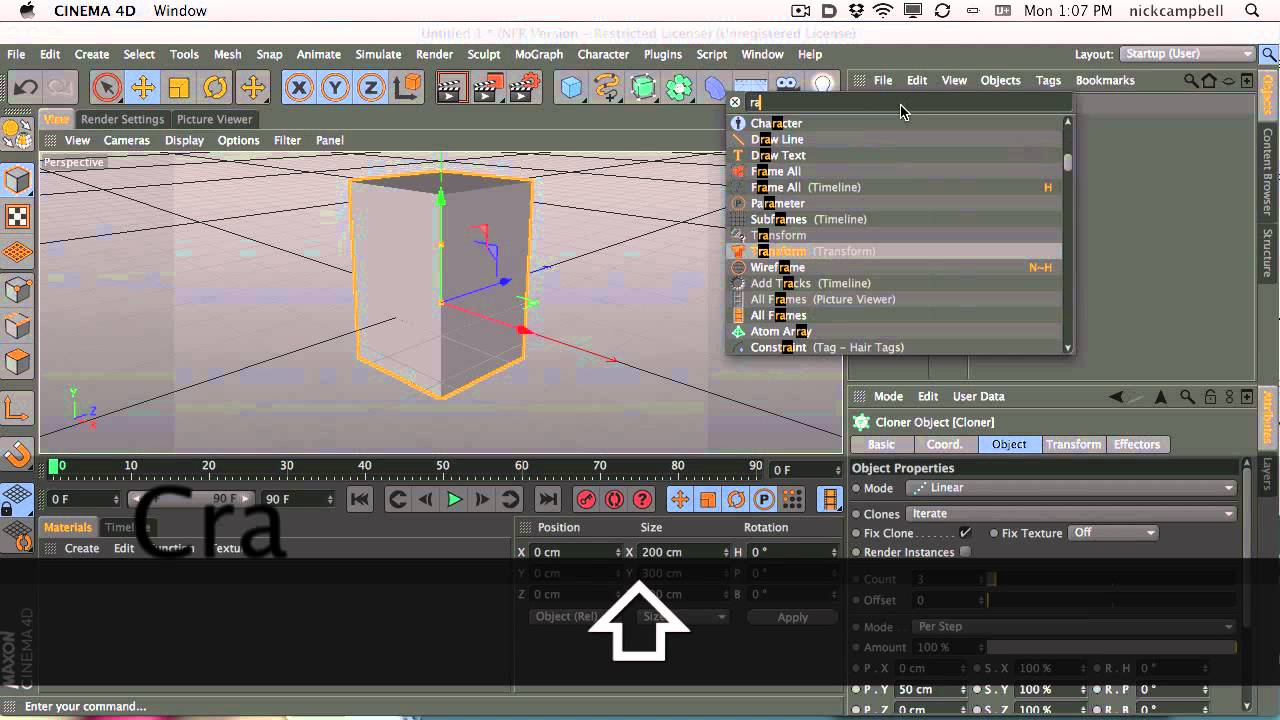The height and width of the screenshot is (720, 1280).
Task: Open Bookmarks in the Object Manager
Action: (1105, 80)
